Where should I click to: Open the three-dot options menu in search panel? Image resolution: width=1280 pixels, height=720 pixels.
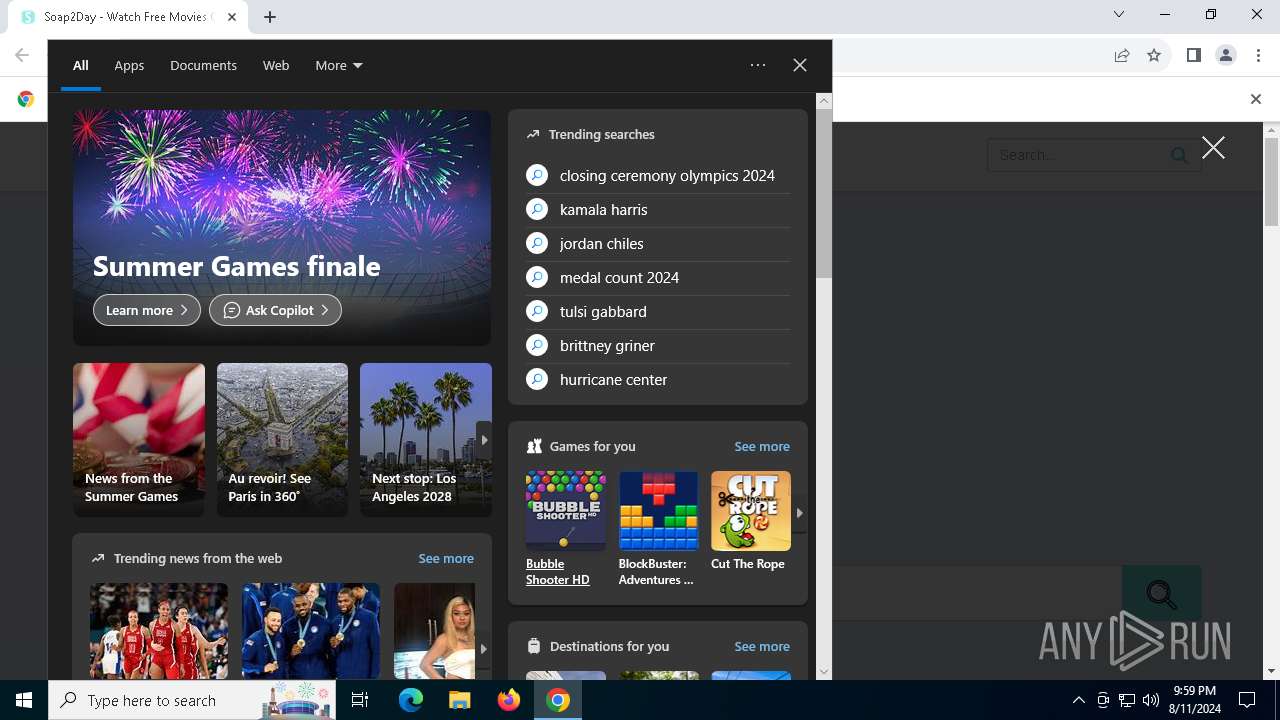[x=758, y=65]
